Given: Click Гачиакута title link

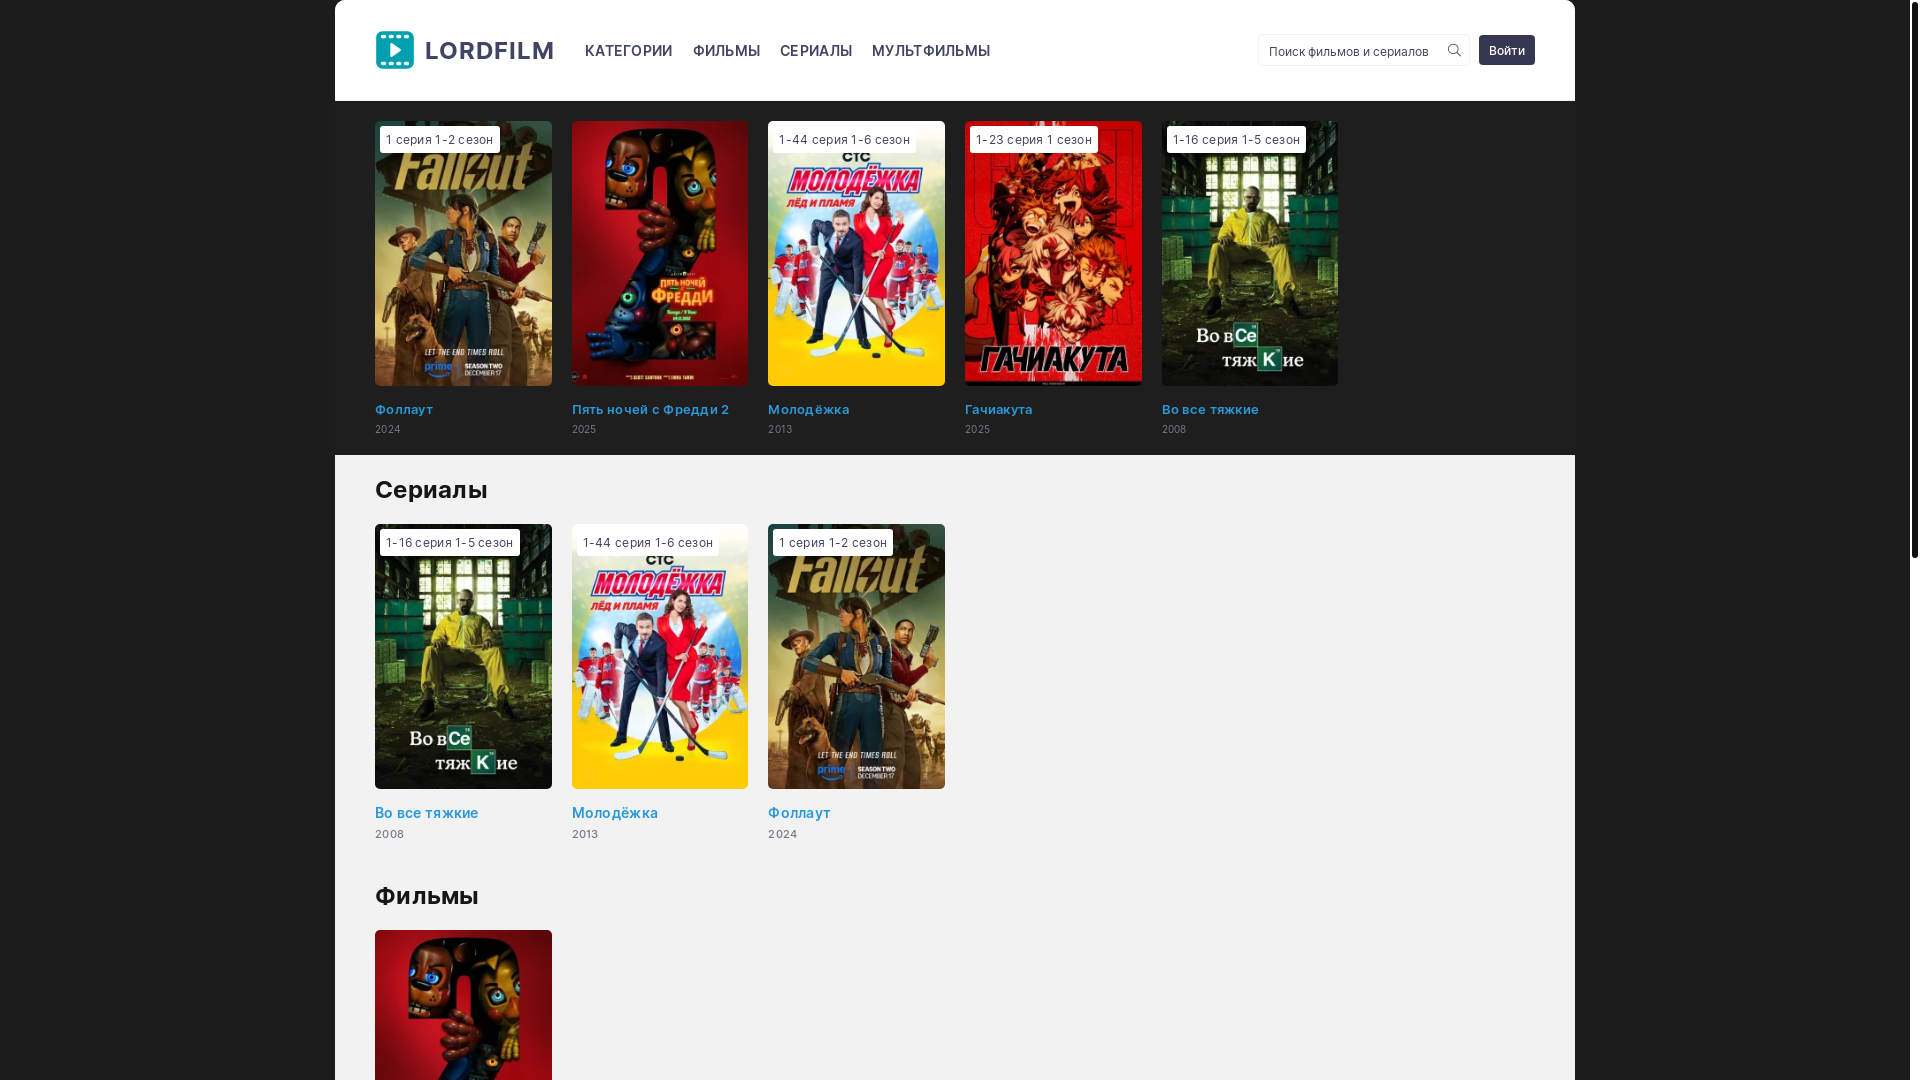Looking at the screenshot, I should (998, 409).
